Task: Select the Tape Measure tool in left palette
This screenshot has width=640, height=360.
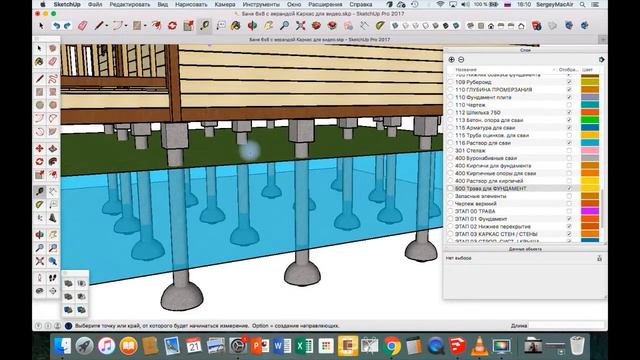Action: click(40, 191)
